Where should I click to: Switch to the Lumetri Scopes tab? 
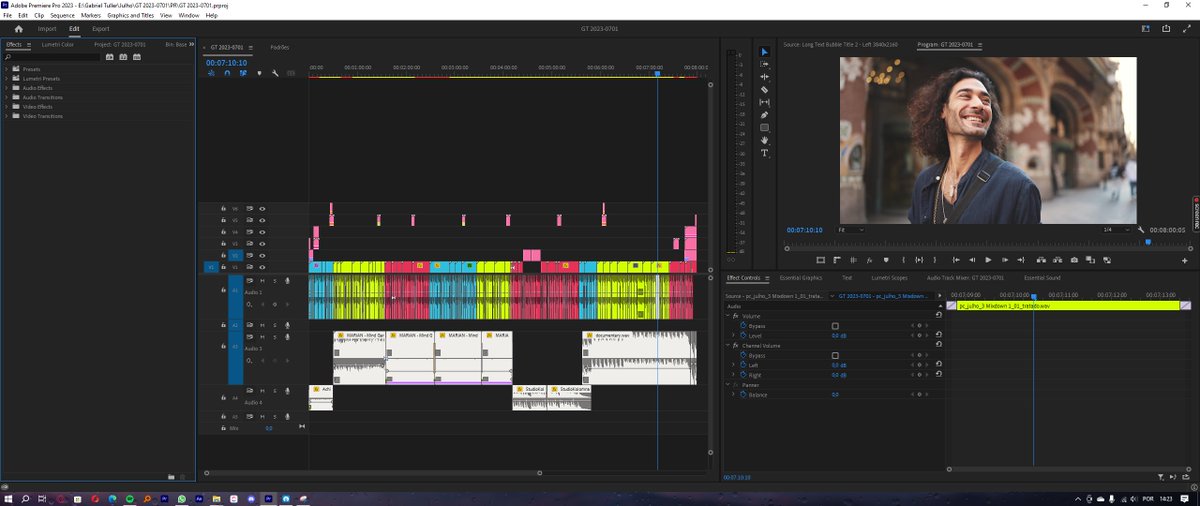pyautogui.click(x=889, y=277)
